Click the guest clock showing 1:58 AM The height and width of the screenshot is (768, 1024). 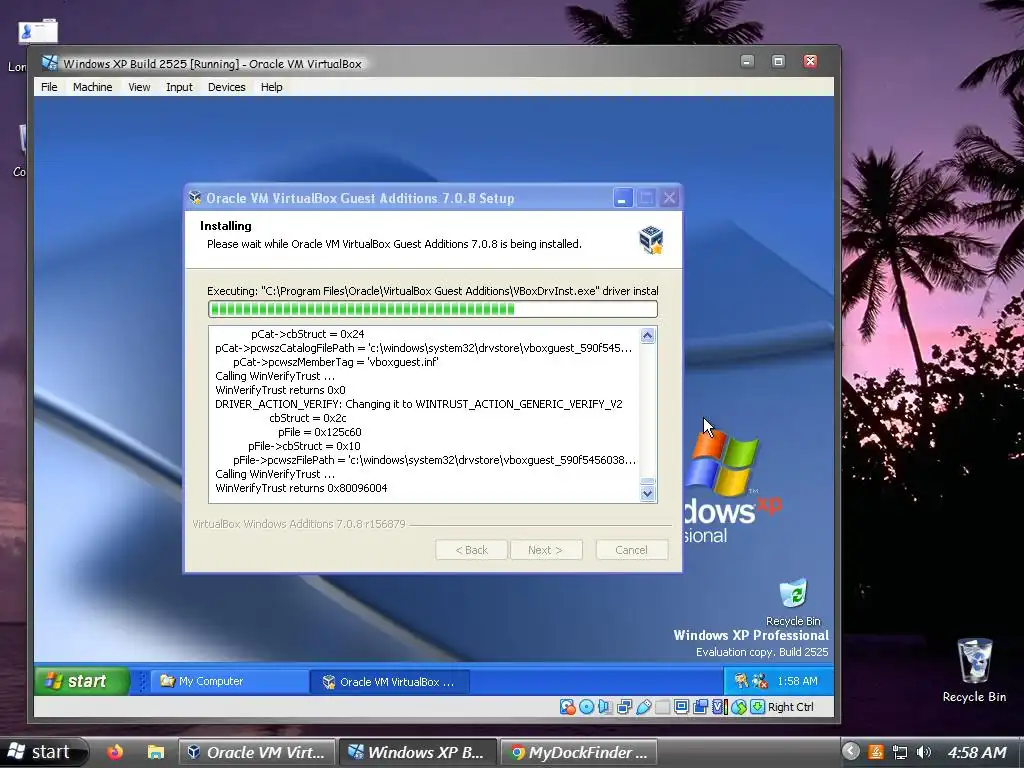pos(797,681)
